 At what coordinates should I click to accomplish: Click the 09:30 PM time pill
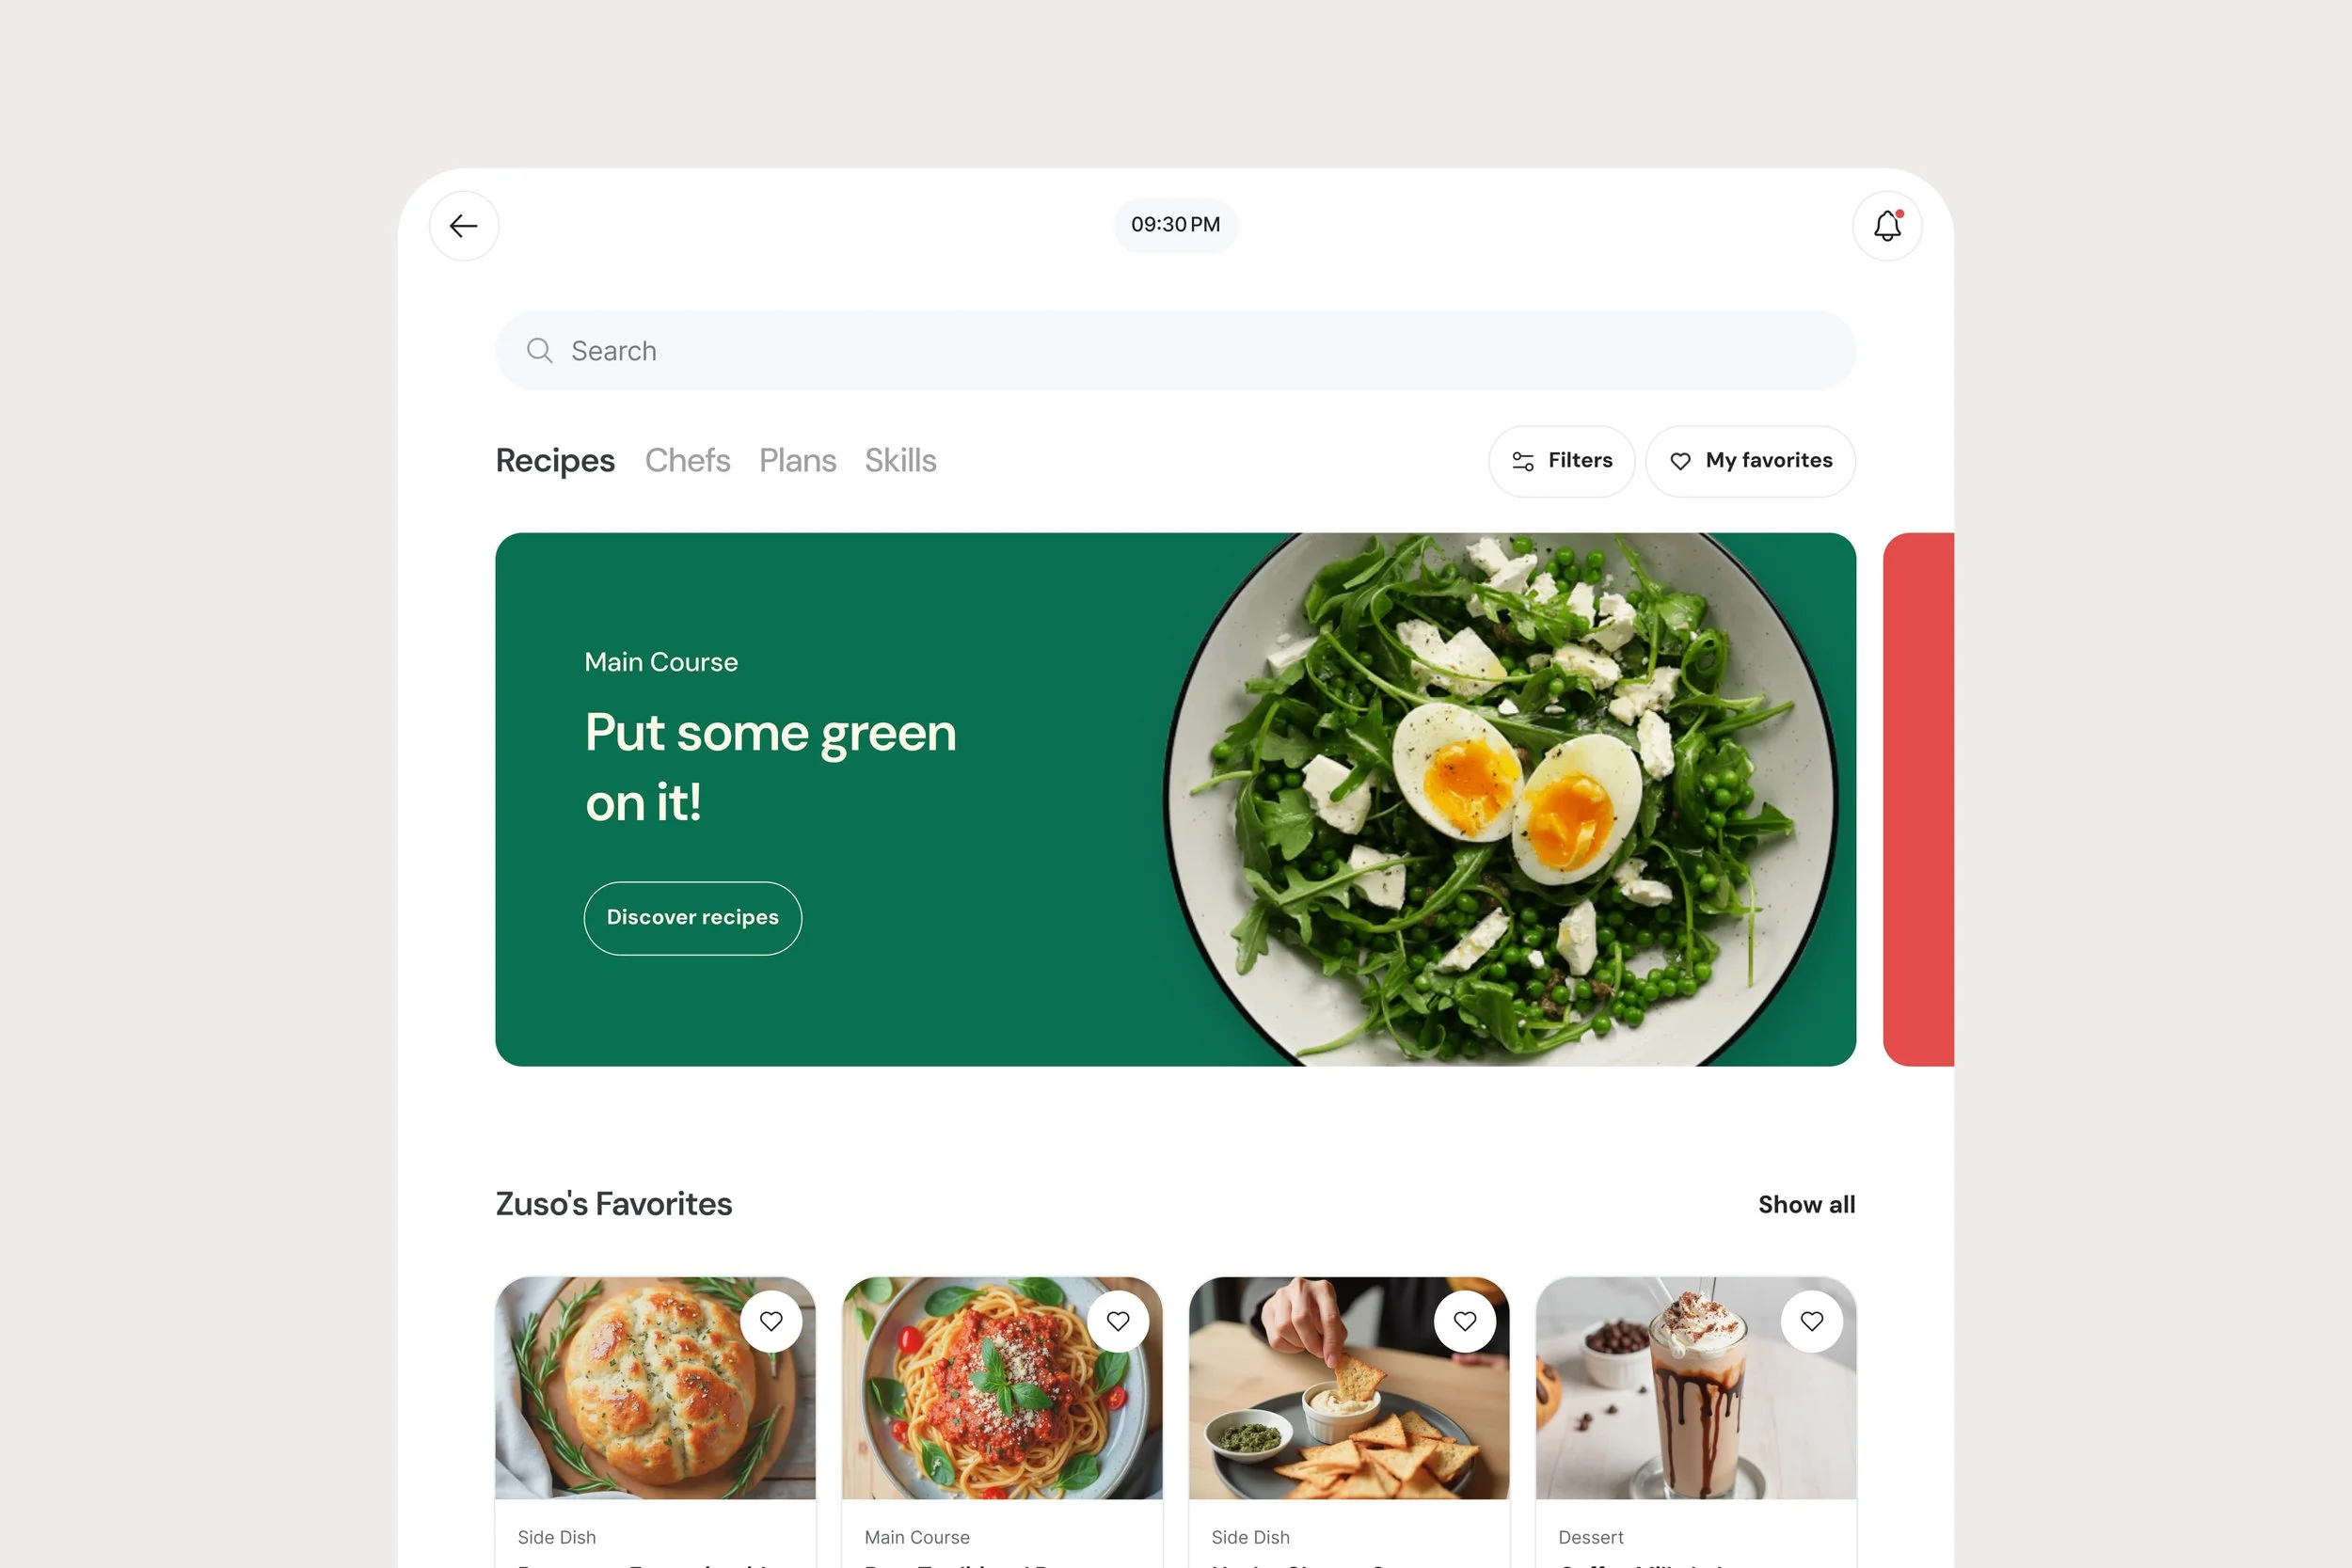tap(1176, 225)
